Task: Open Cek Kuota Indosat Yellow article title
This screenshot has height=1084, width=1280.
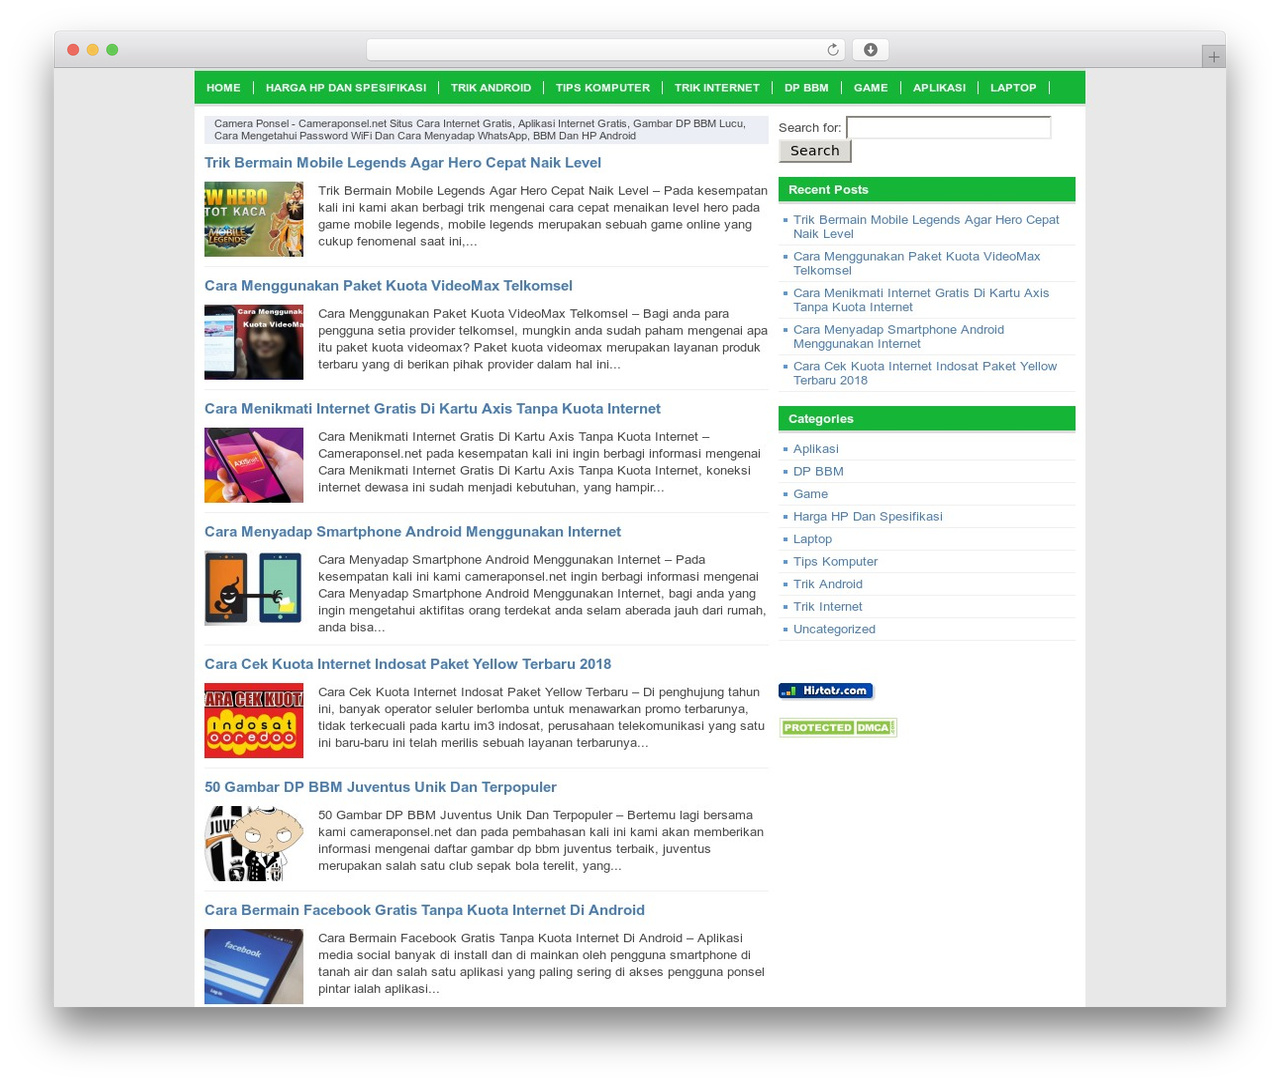Action: point(408,664)
